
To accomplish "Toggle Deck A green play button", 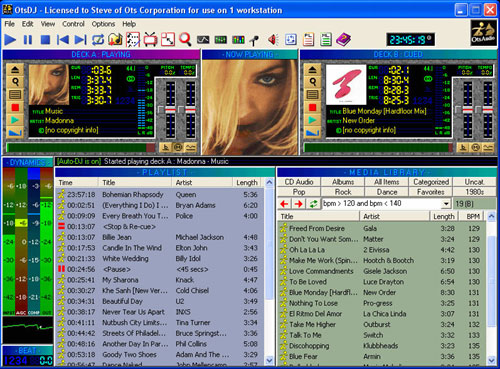I will (15, 120).
